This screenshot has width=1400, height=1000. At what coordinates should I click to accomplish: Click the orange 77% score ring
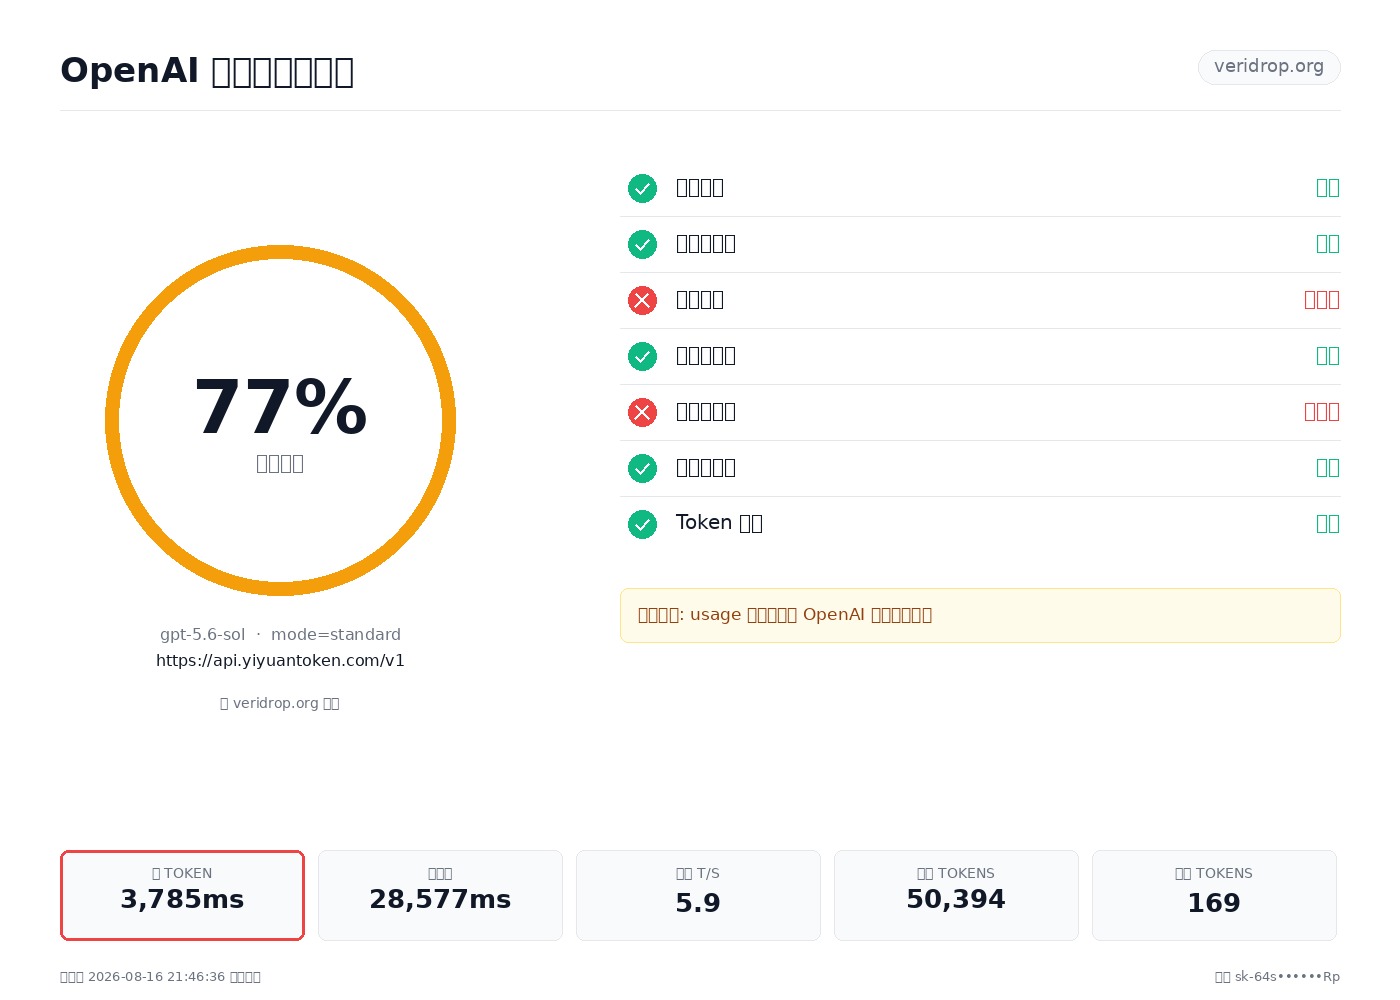280,420
